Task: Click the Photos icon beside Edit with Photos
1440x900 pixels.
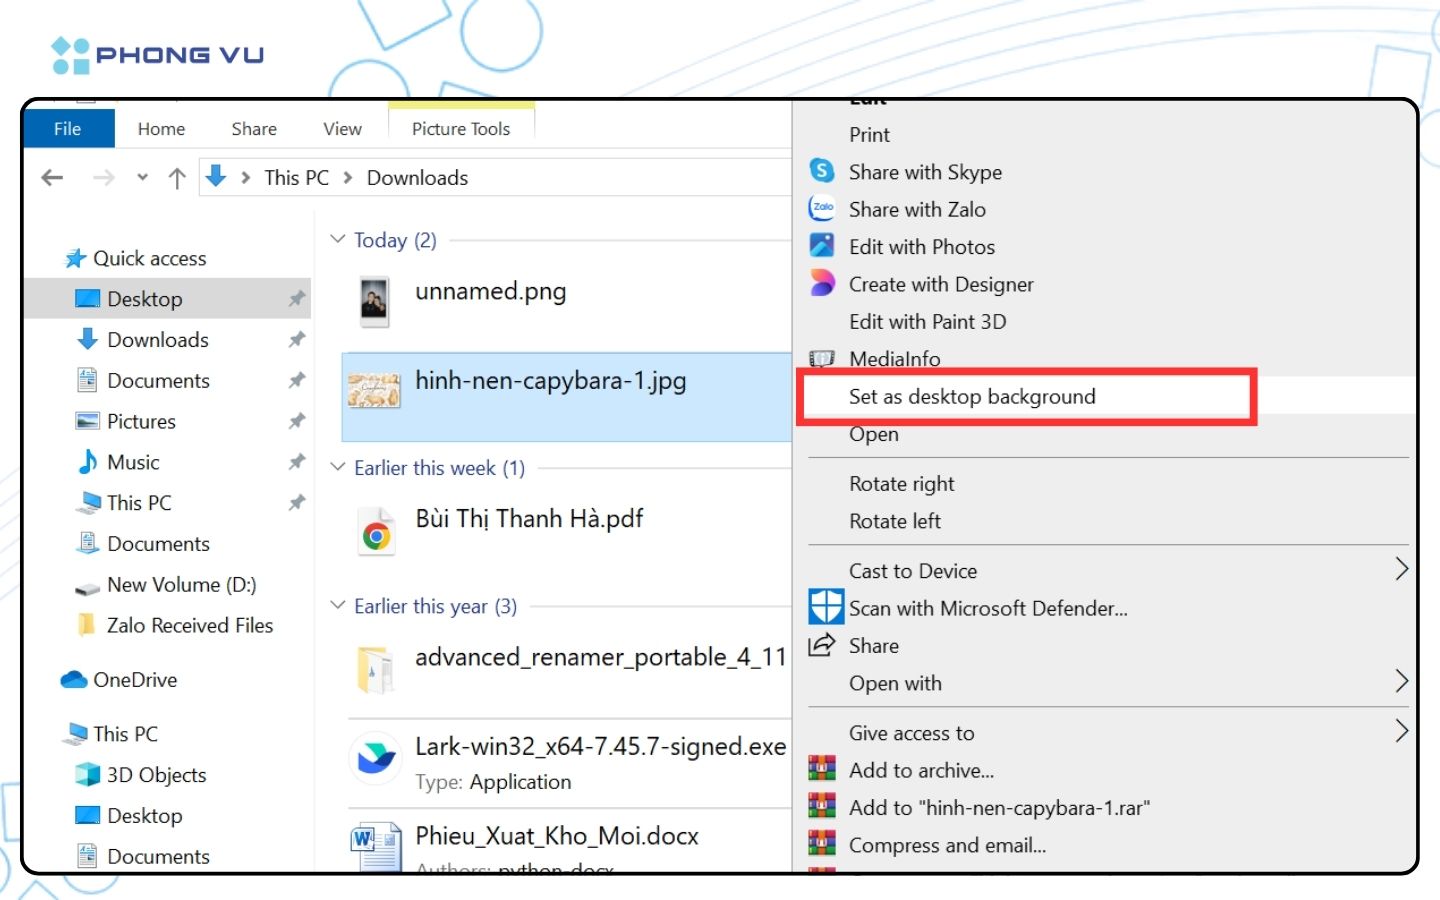Action: (821, 246)
